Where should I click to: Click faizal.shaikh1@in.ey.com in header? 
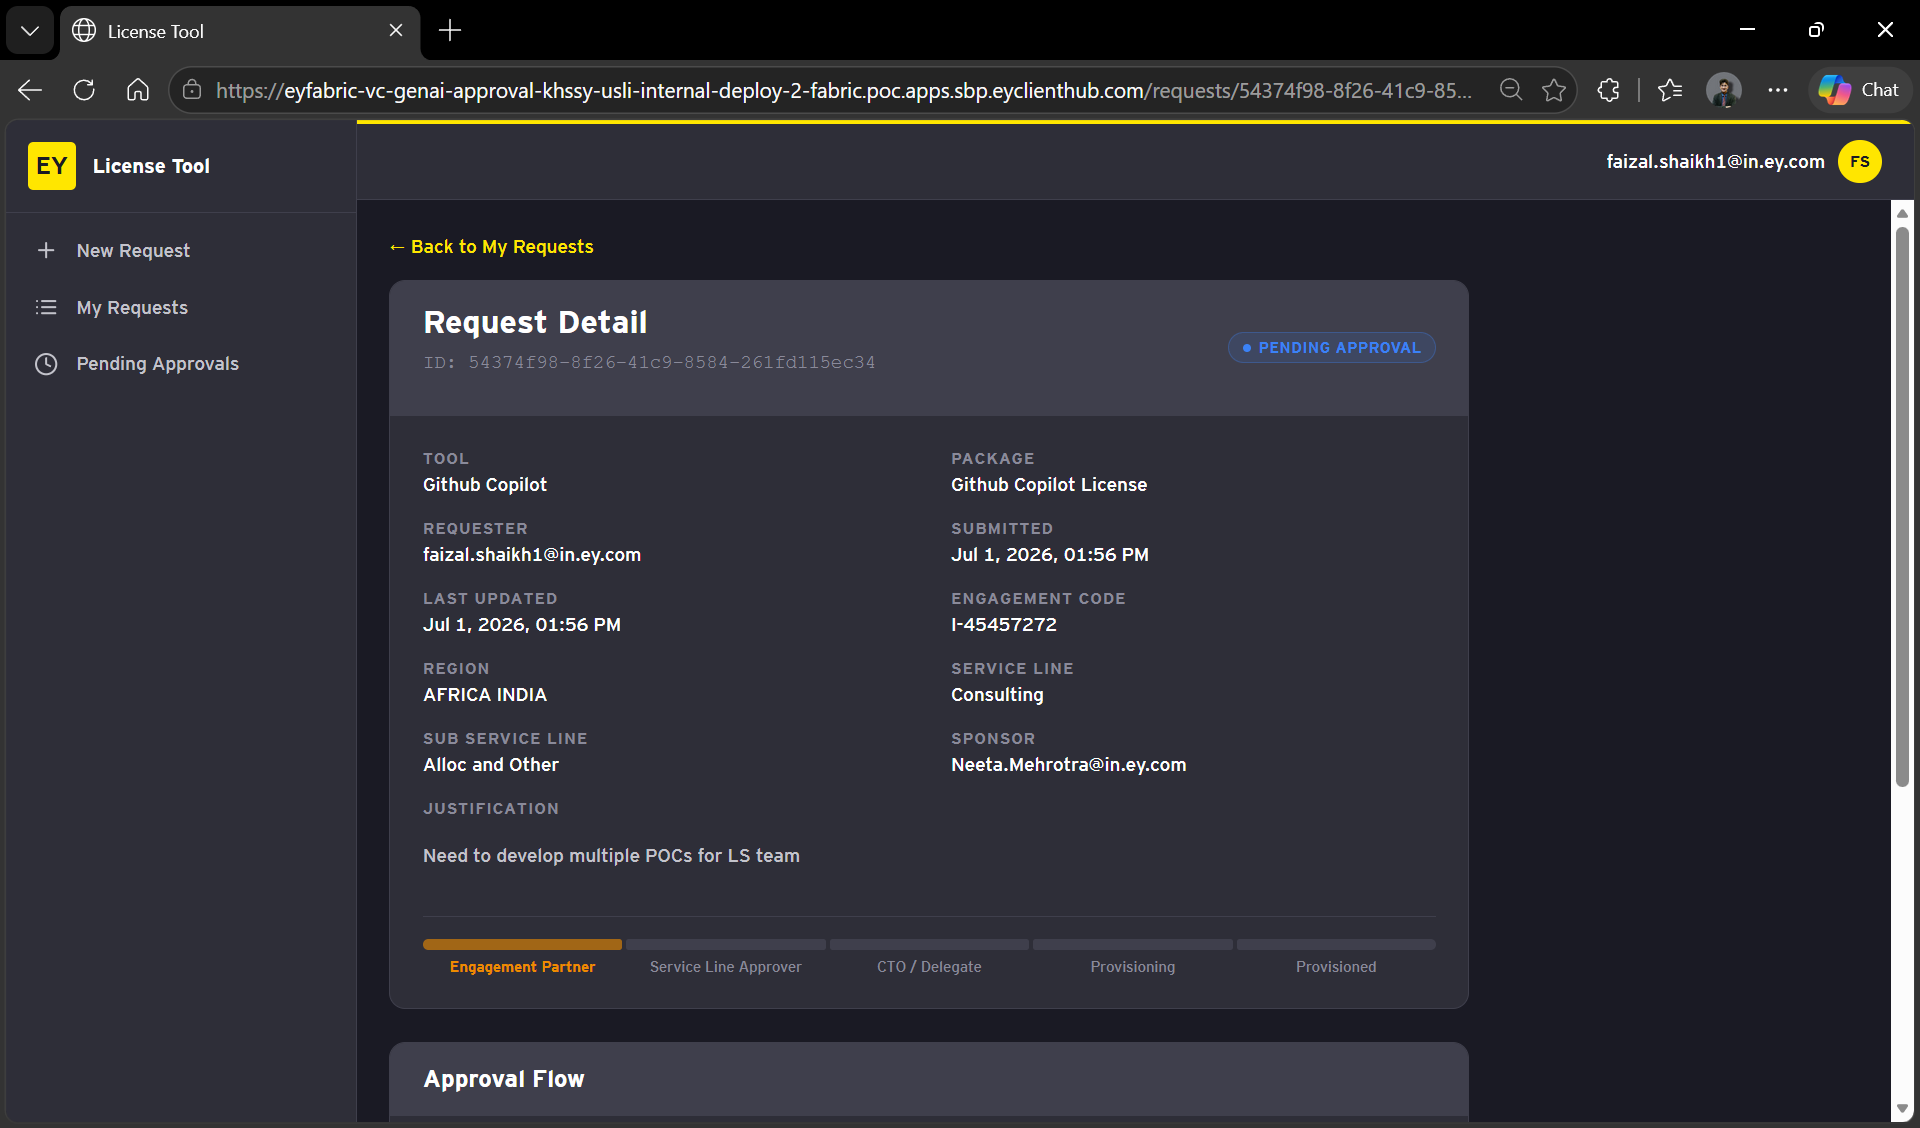click(1715, 162)
